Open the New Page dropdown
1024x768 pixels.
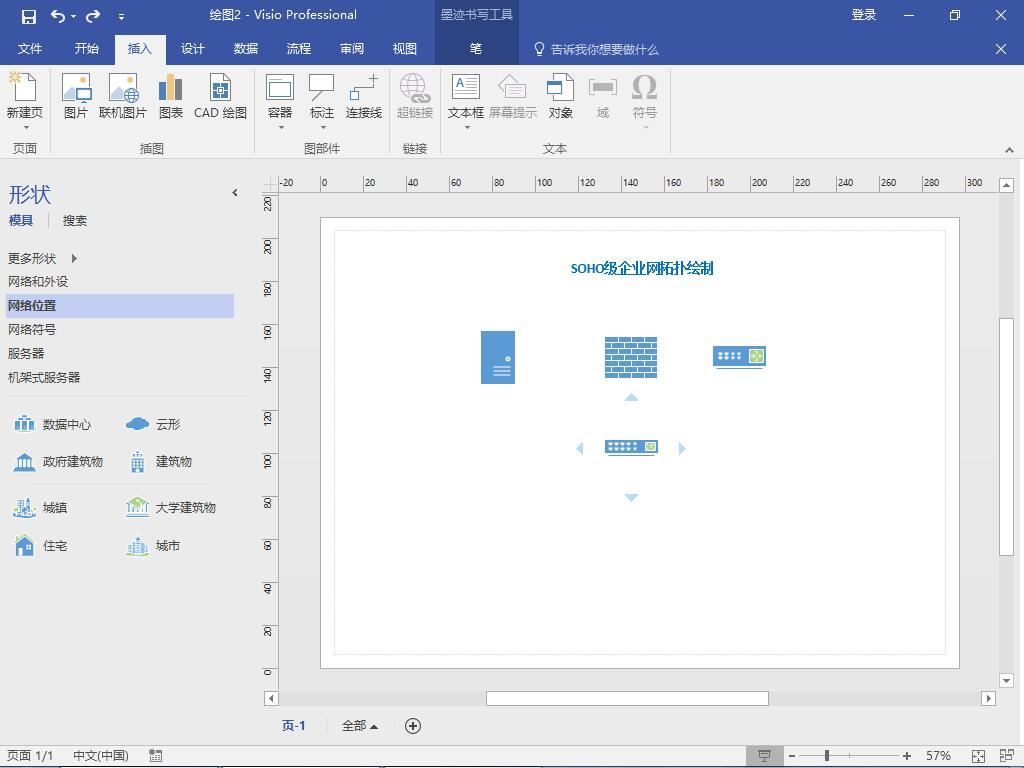coord(25,127)
